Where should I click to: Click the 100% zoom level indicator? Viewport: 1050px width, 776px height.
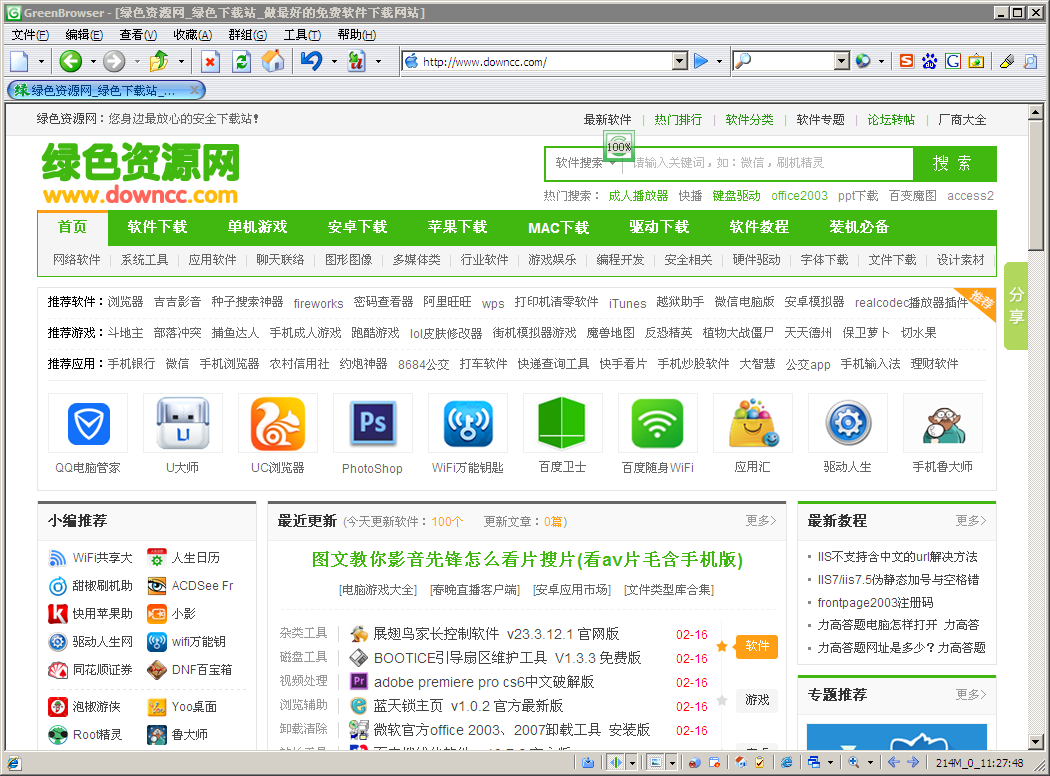[x=618, y=146]
